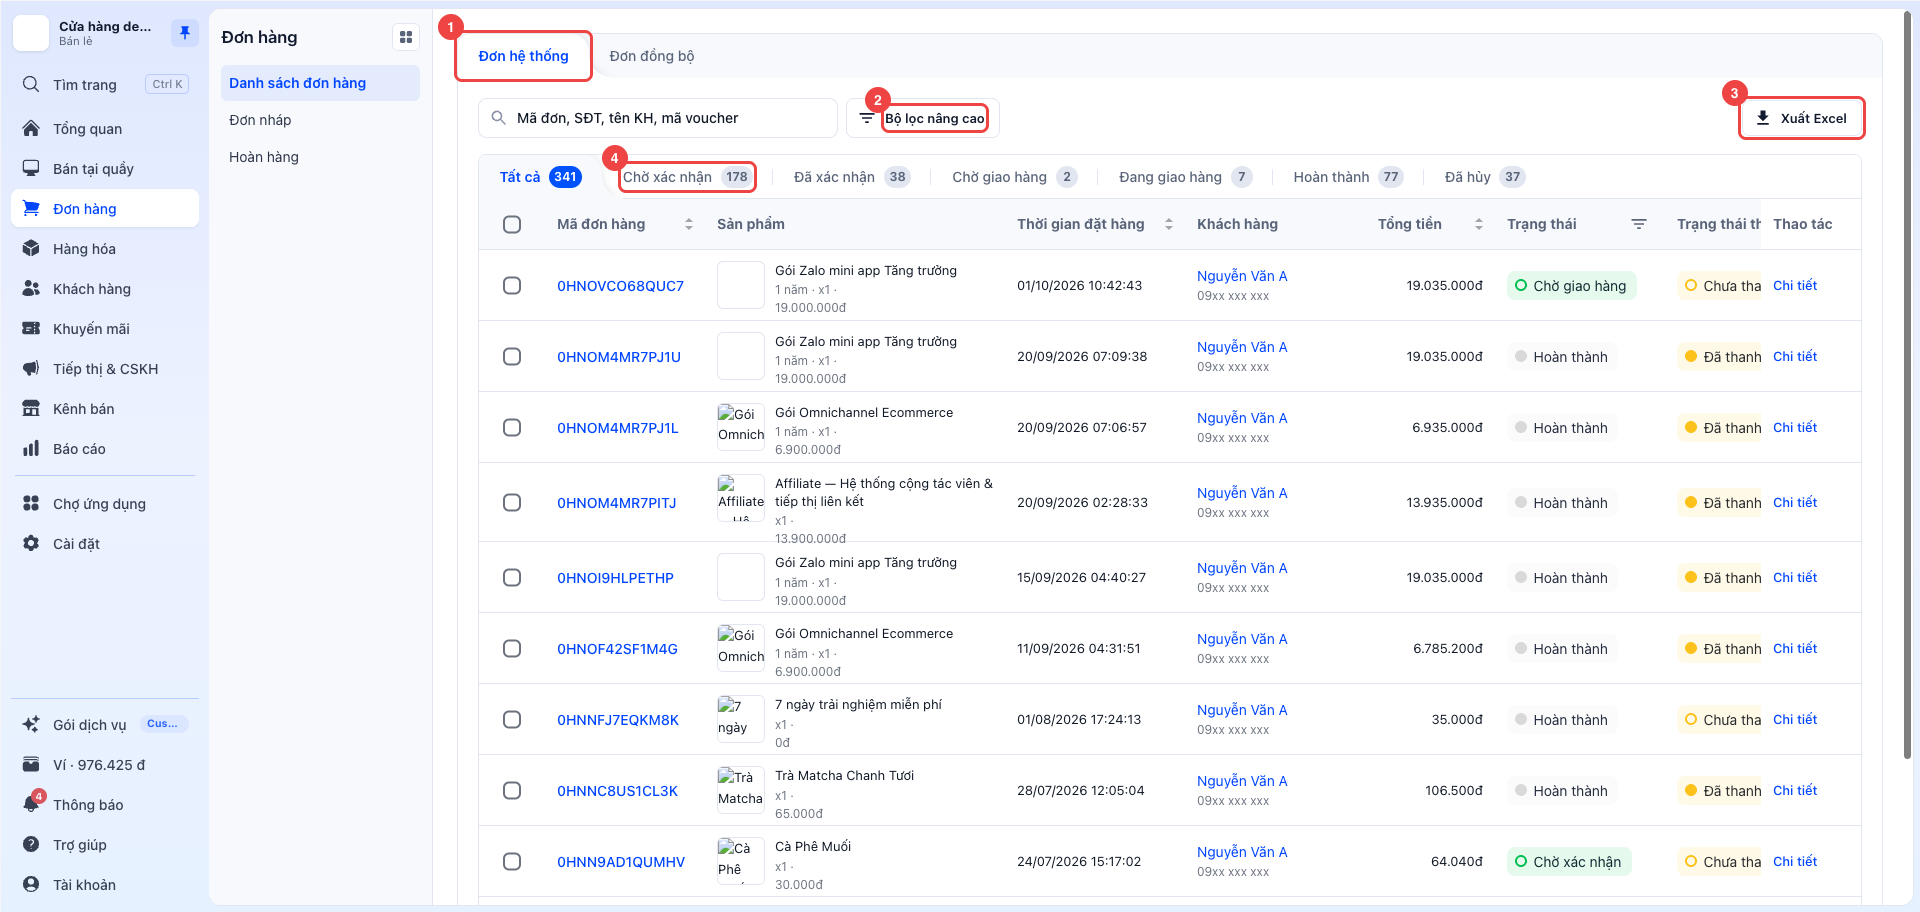The image size is (1920, 912).
Task: Click the Chợ ứng dụng apps icon
Action: (31, 504)
